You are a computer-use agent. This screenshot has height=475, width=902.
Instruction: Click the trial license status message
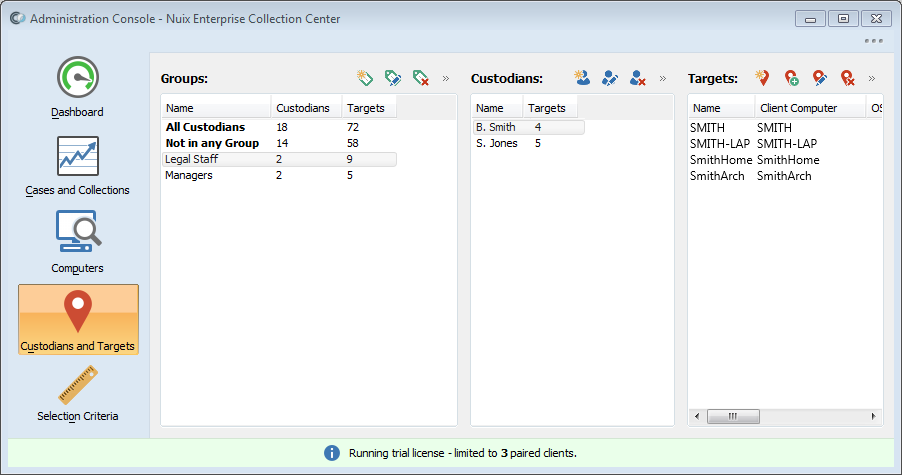[x=463, y=453]
